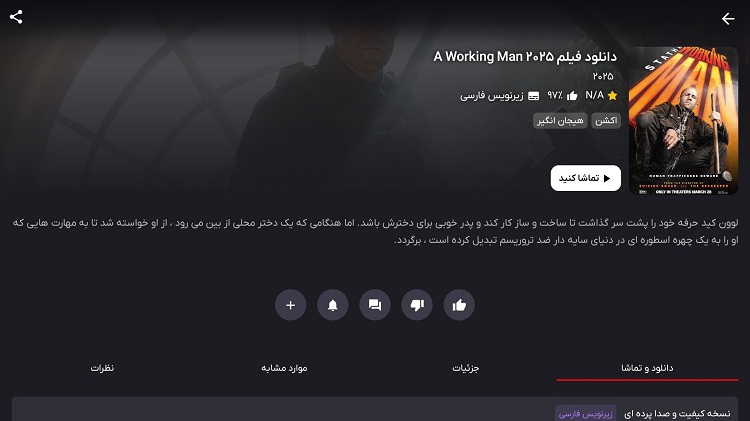Expand the نسخه کیفیت و صدا پرده ای section
Screen dimensions: 750x421
(375, 410)
